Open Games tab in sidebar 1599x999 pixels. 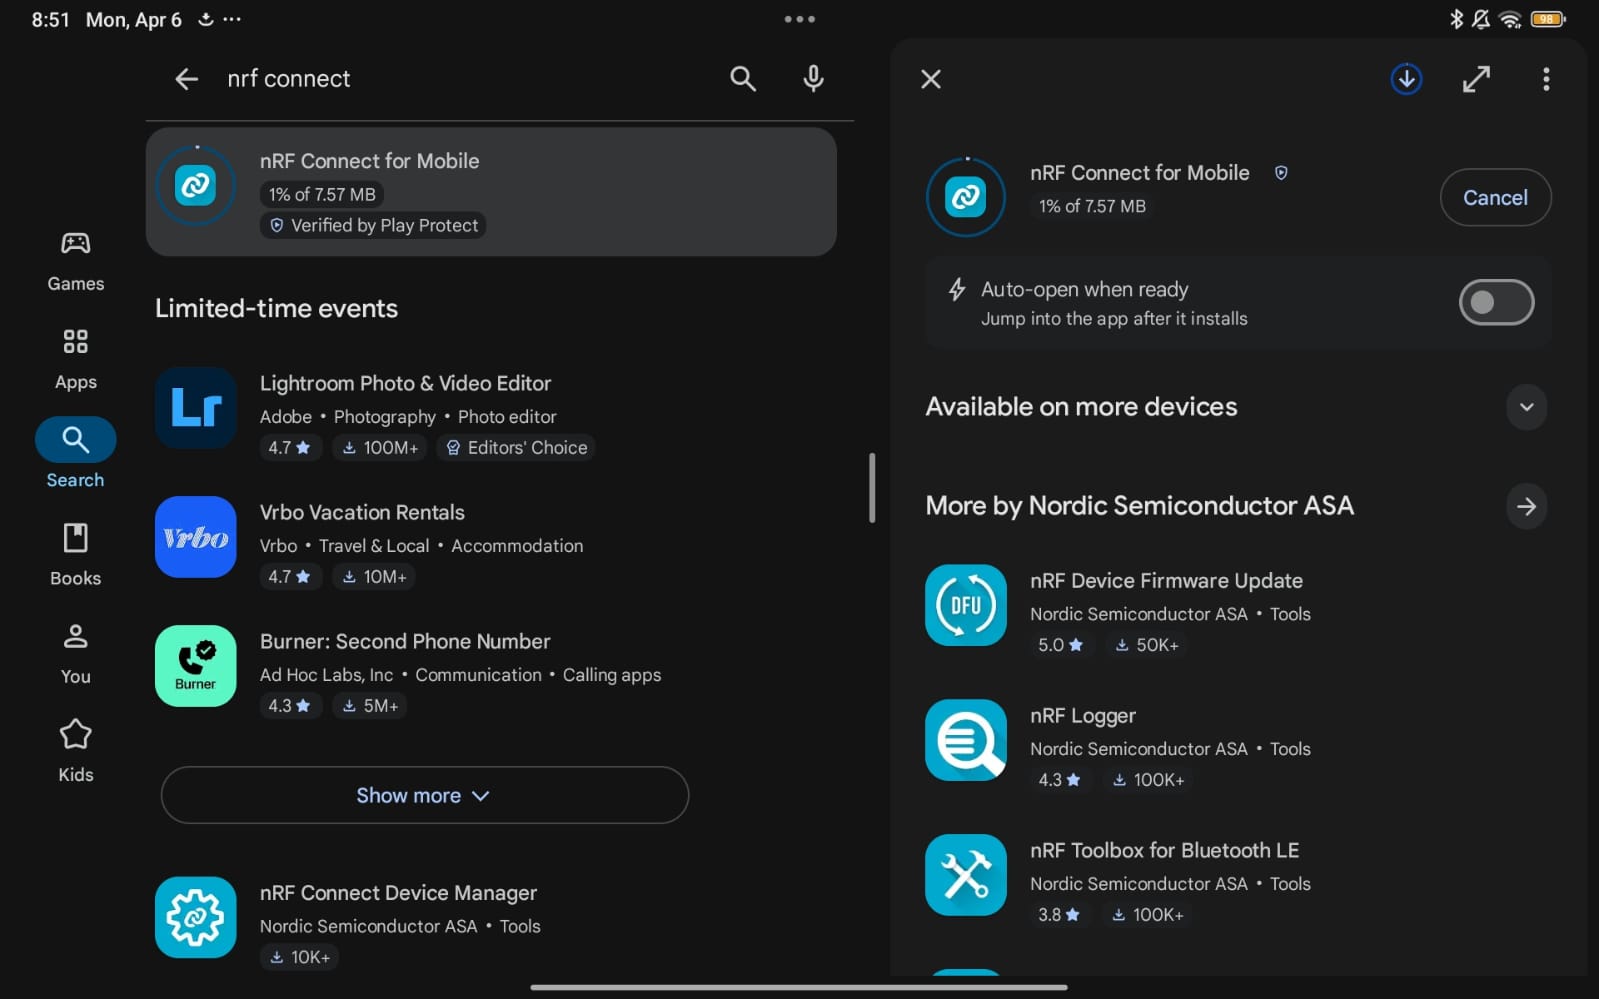tap(76, 262)
